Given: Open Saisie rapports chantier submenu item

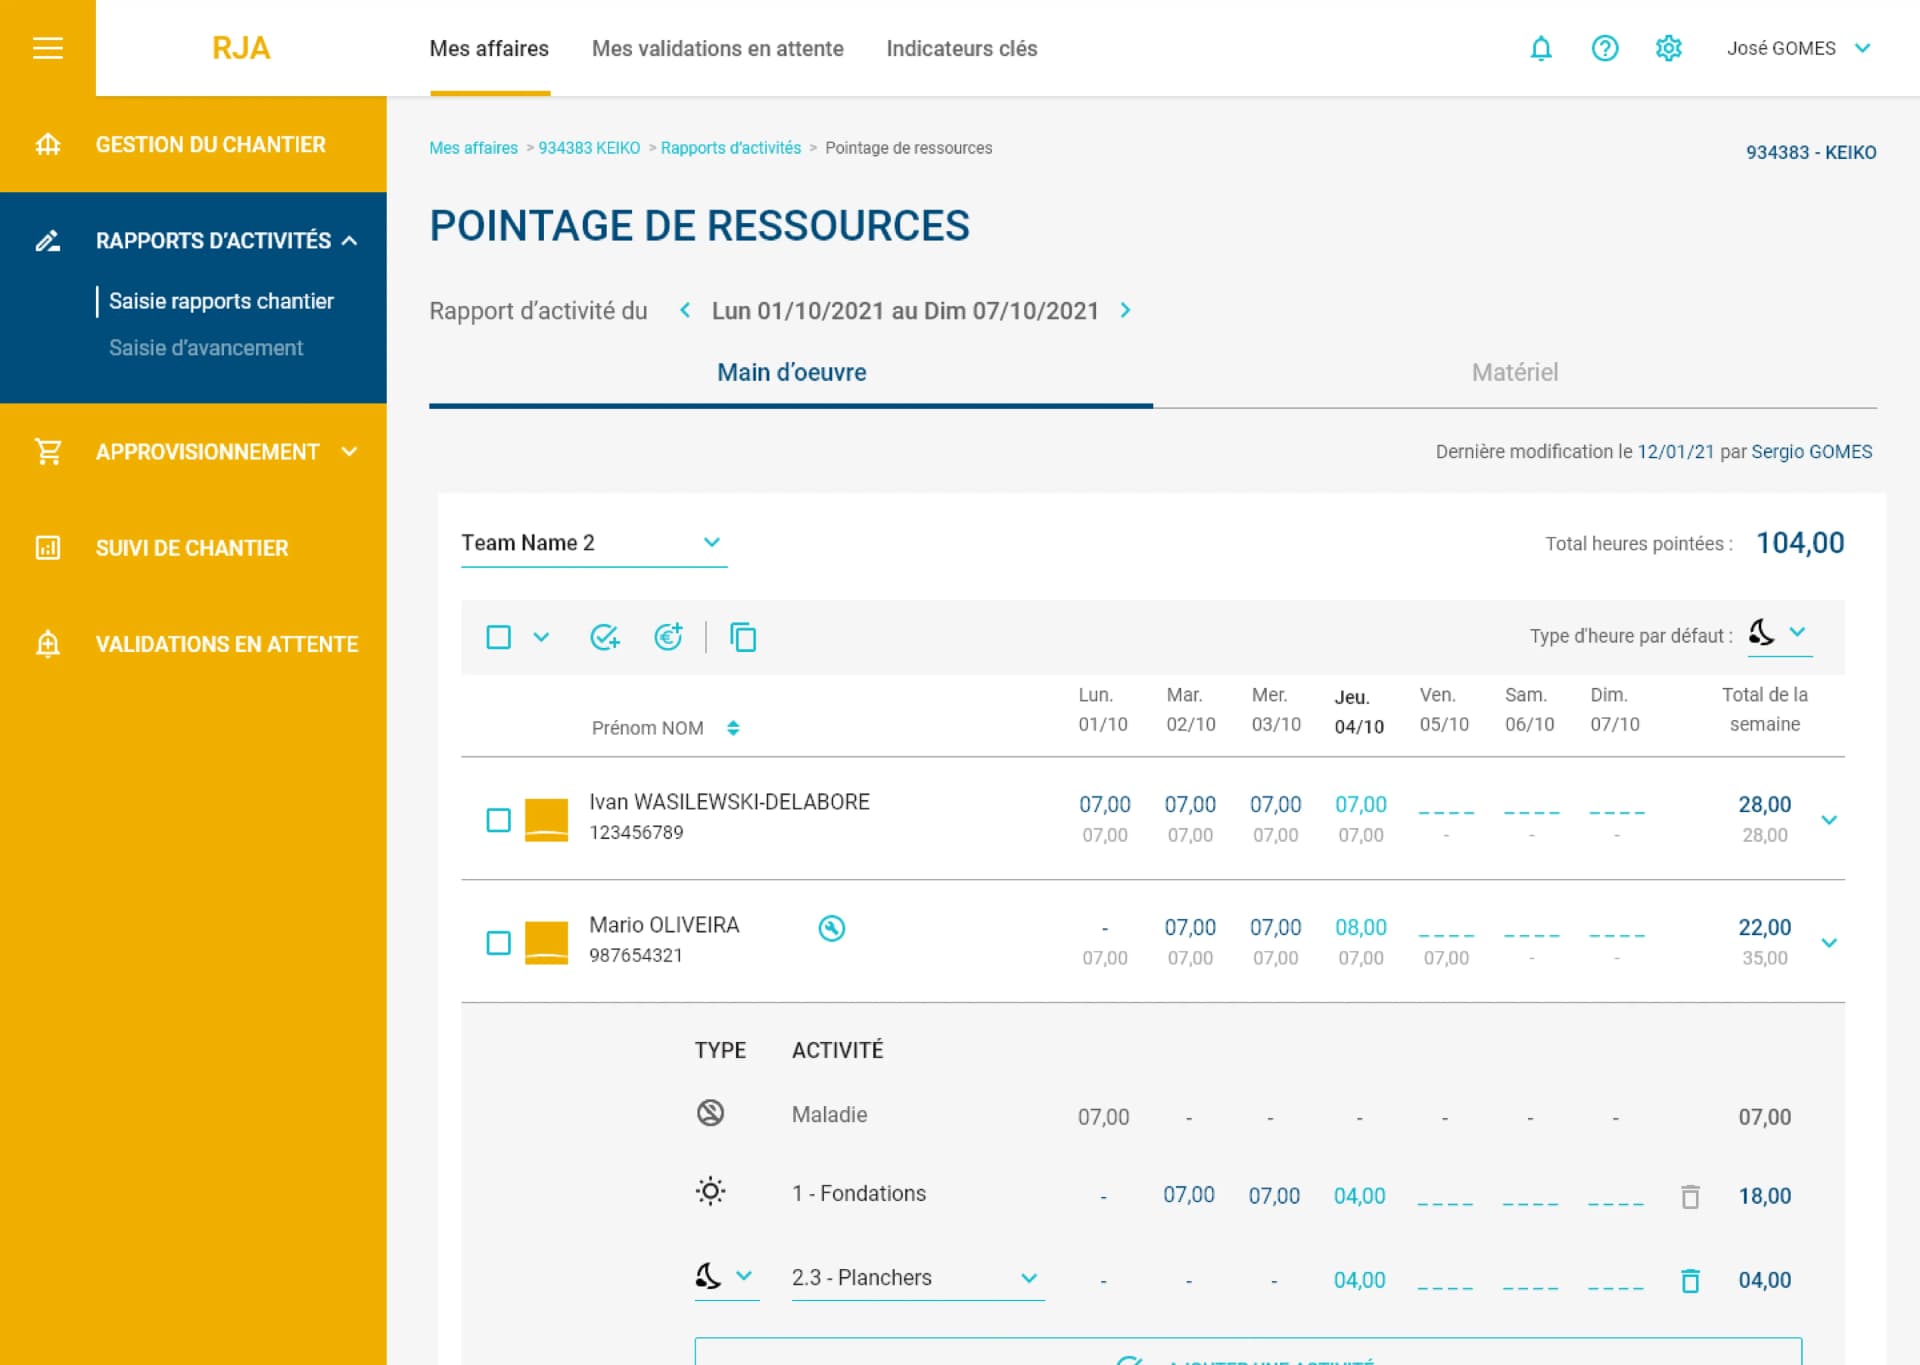Looking at the screenshot, I should click(221, 301).
